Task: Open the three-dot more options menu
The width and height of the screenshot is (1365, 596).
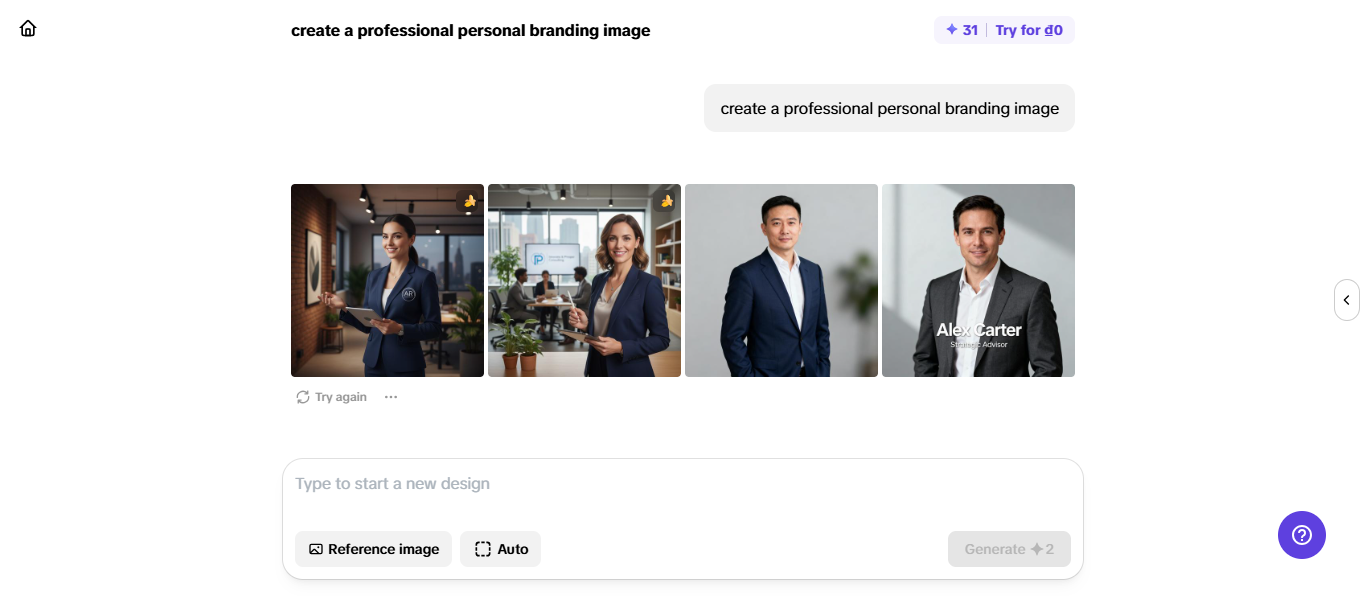Action: tap(391, 397)
